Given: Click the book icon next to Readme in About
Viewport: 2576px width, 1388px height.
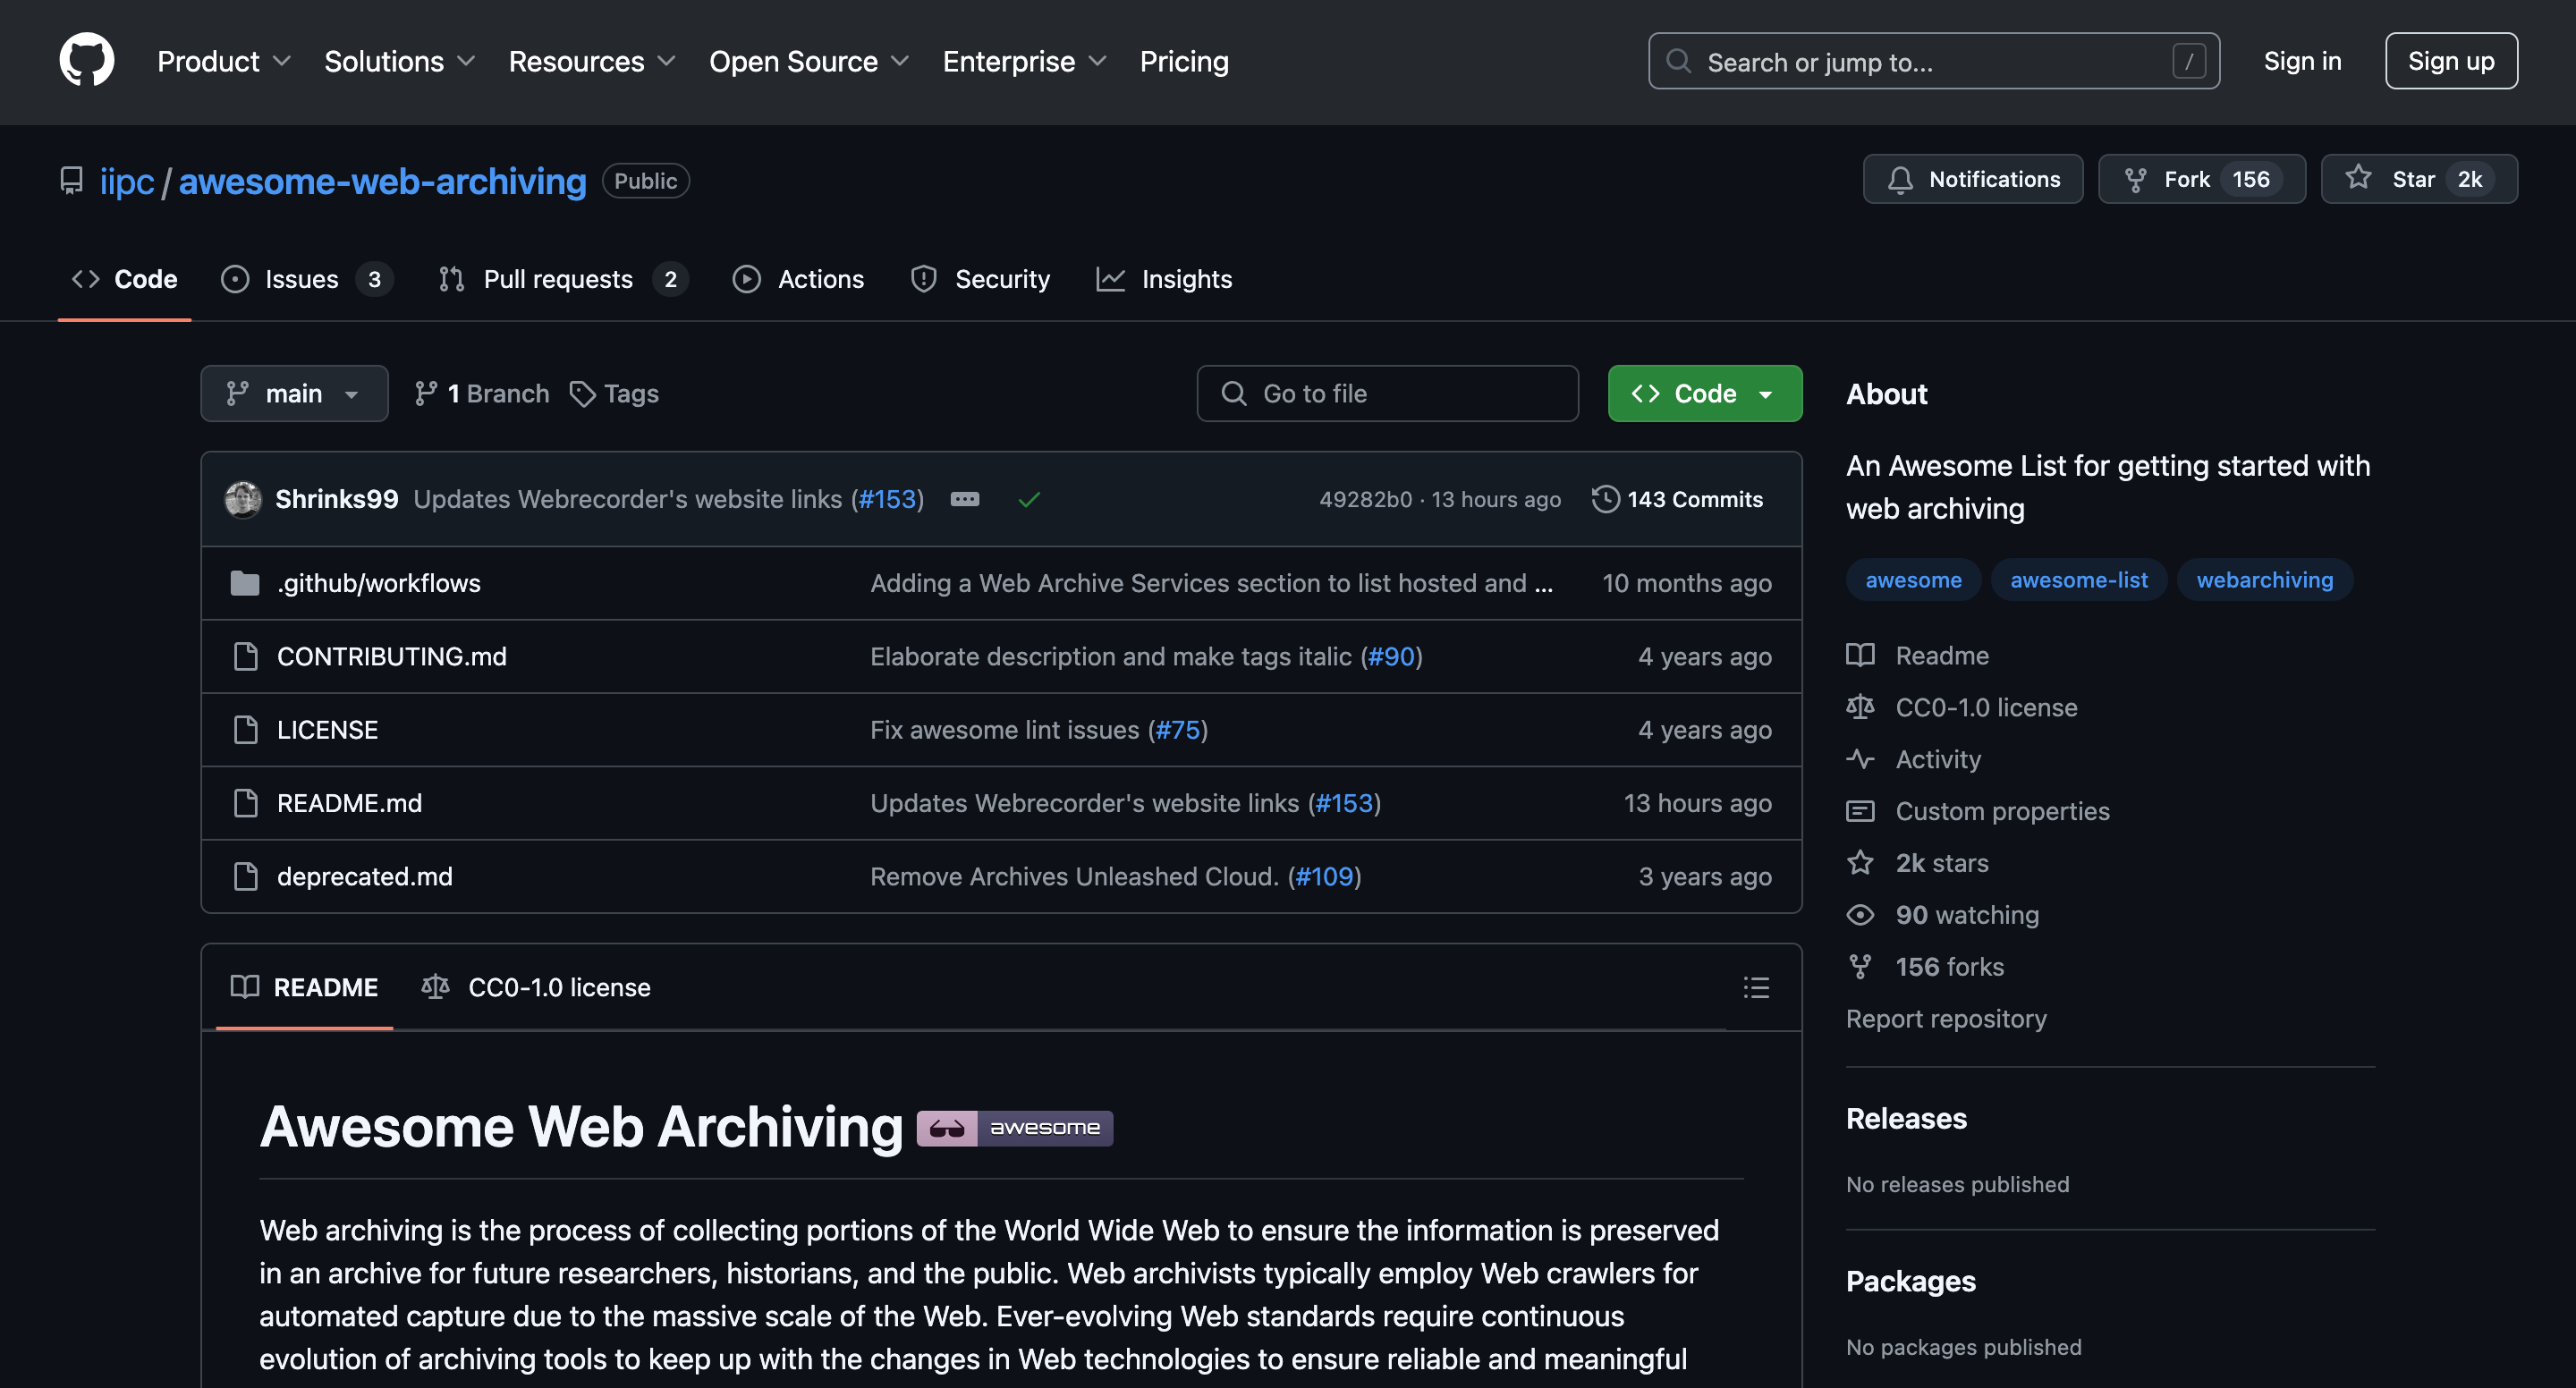Looking at the screenshot, I should click(1860, 655).
